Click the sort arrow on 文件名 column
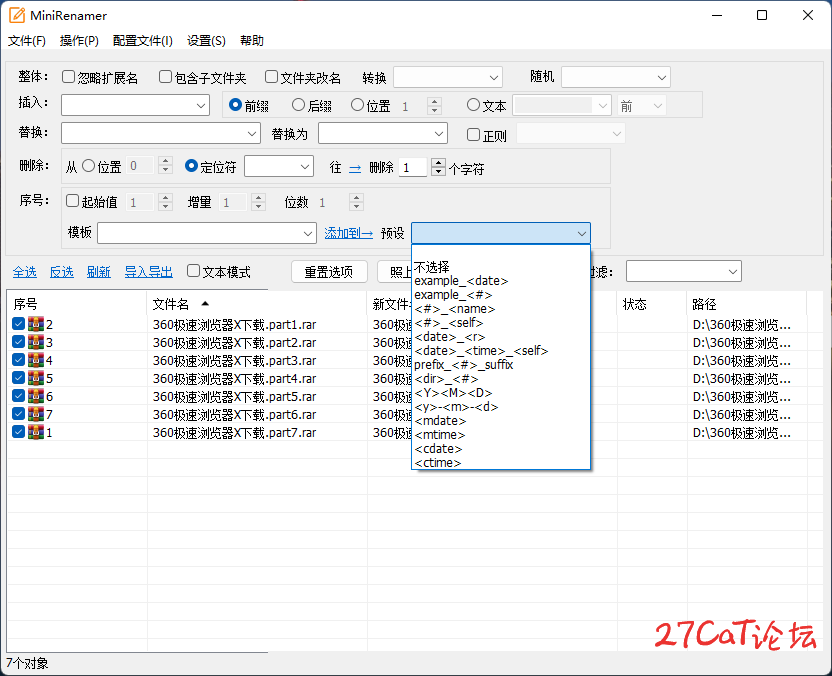832x676 pixels. tap(205, 304)
